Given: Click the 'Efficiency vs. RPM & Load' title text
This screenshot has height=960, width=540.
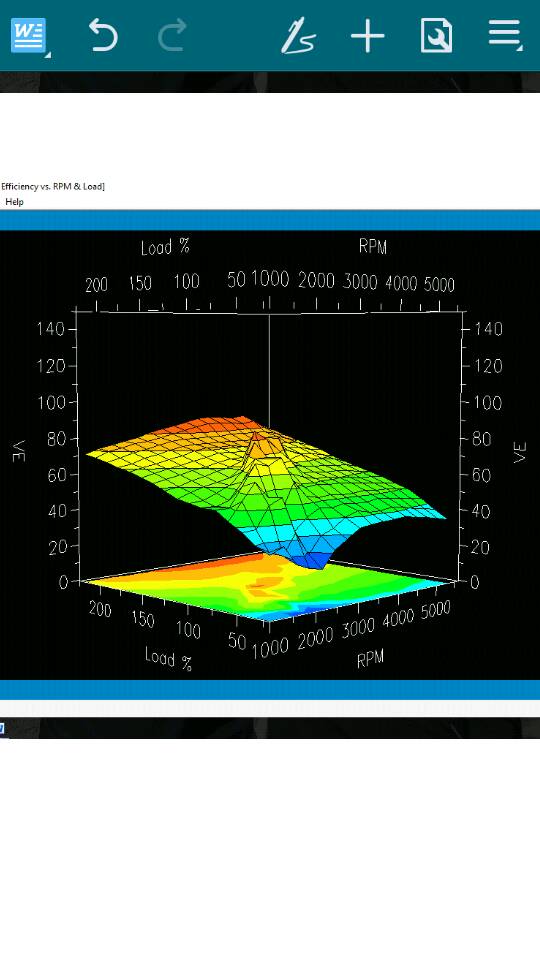Looking at the screenshot, I should 53,186.
